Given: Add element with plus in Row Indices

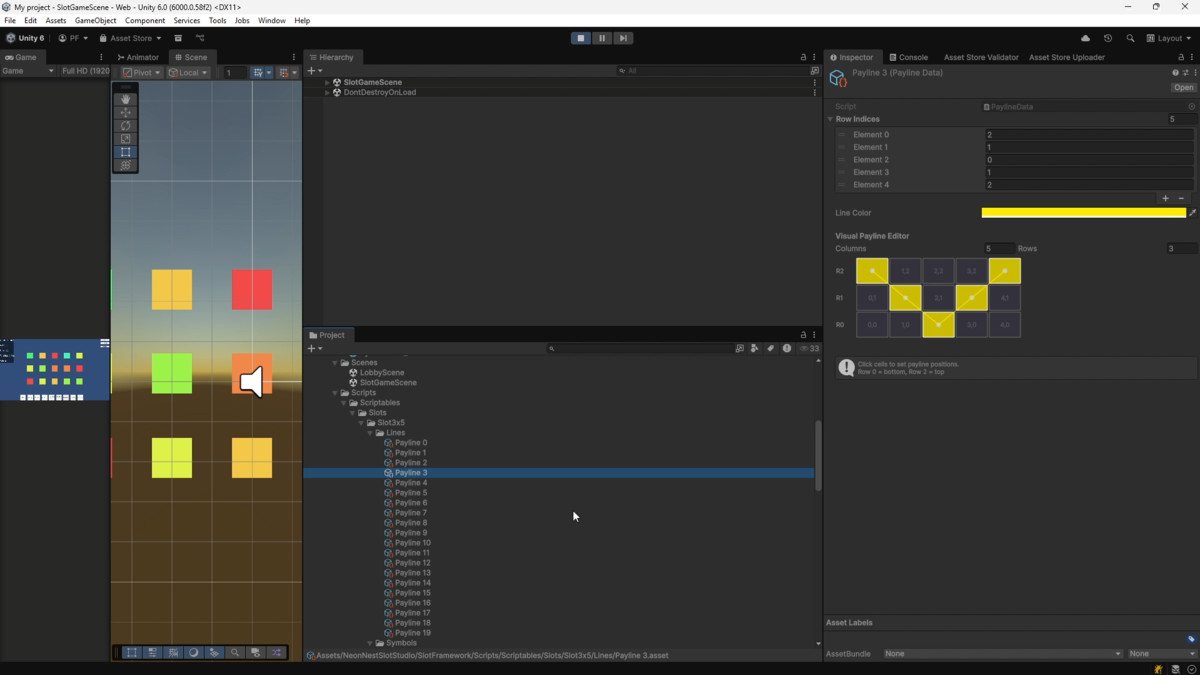Looking at the screenshot, I should (1165, 198).
